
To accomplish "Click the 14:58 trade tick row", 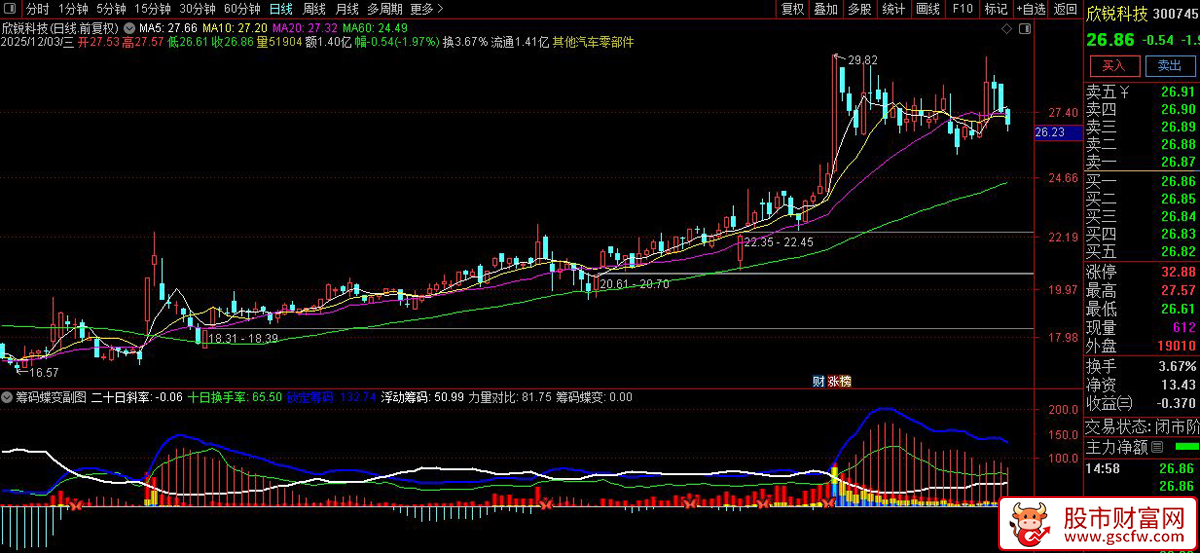I will (x=1142, y=467).
